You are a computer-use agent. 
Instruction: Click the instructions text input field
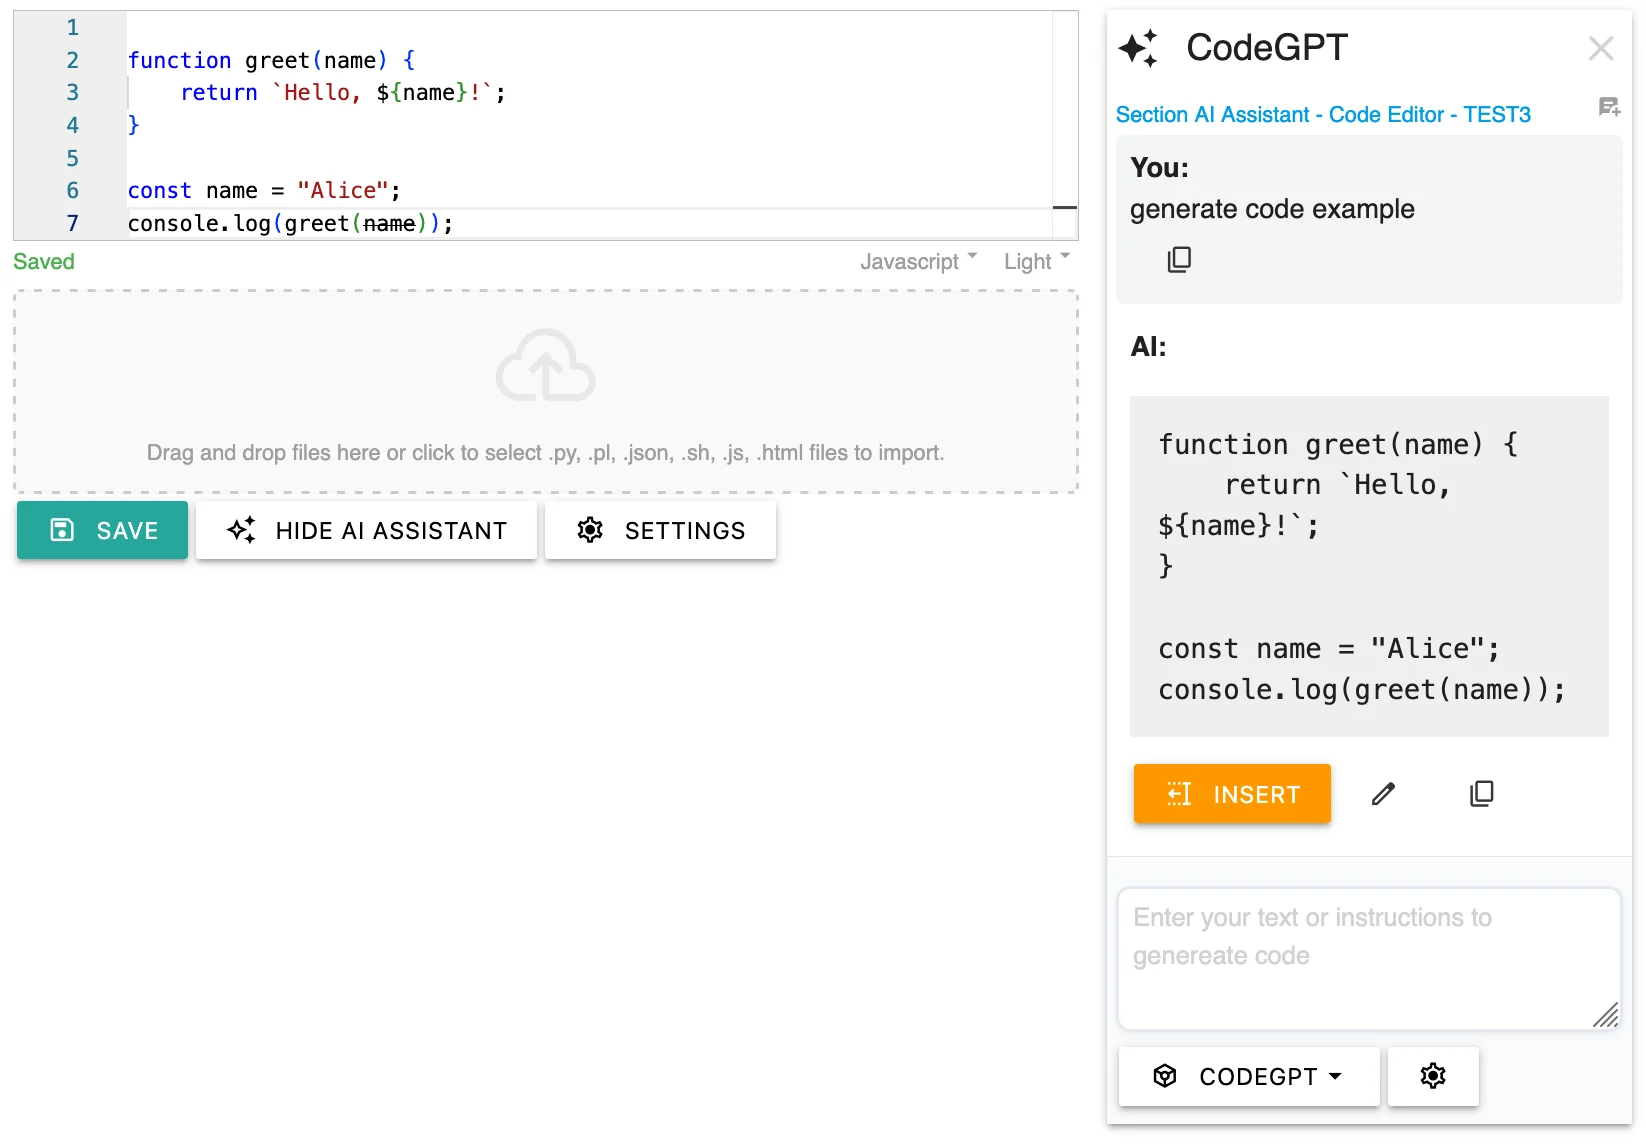(x=1369, y=955)
